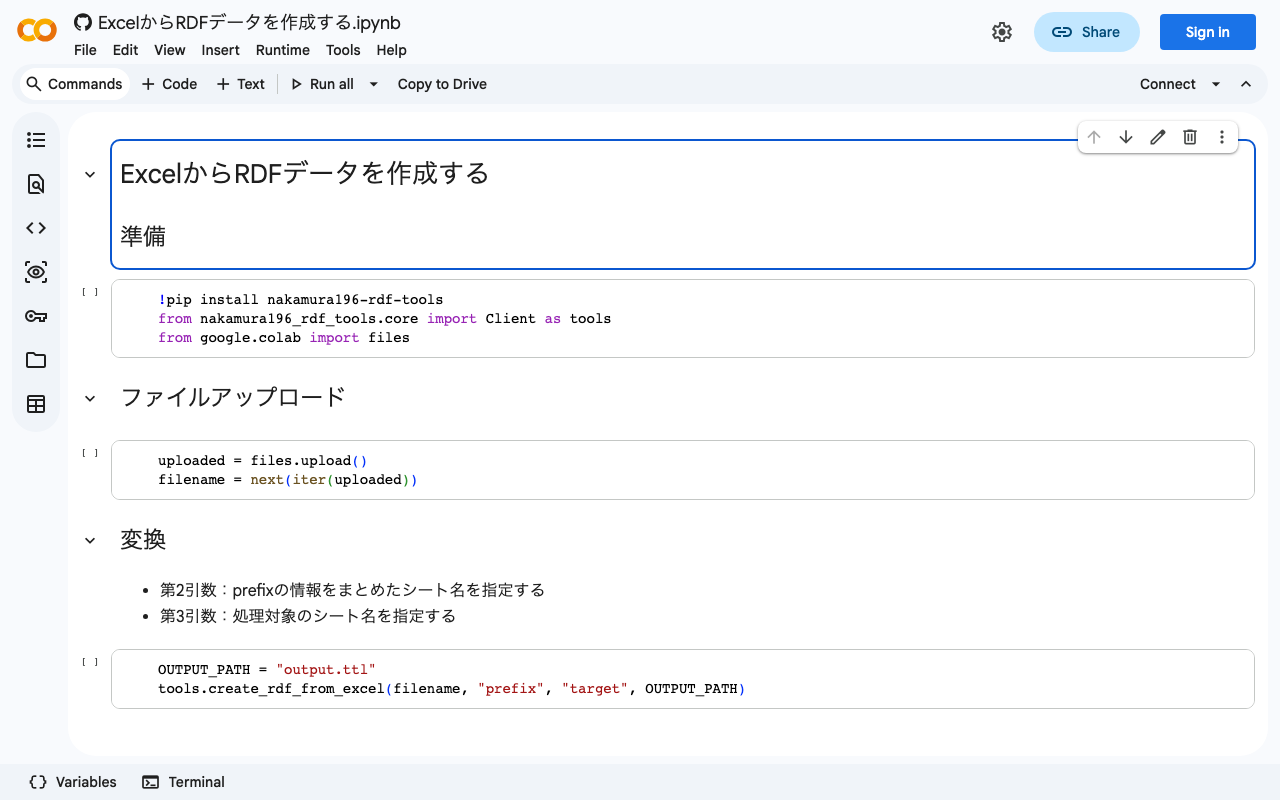Open the Tools menu
This screenshot has width=1280, height=800.
click(343, 50)
